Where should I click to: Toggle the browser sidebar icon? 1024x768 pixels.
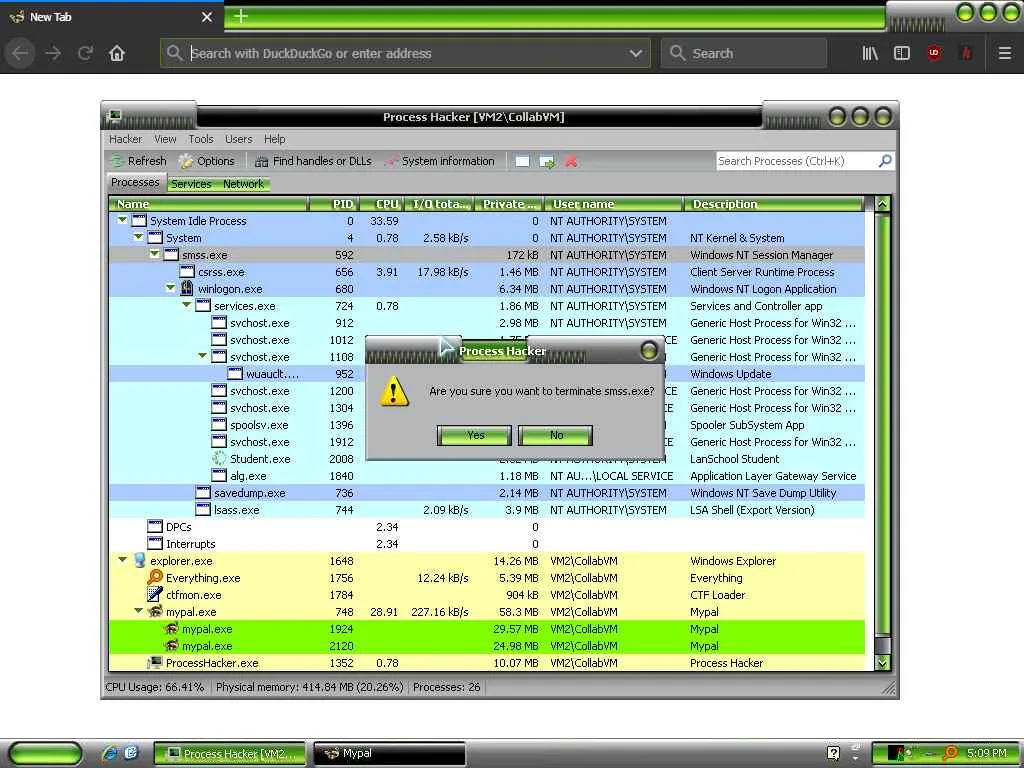point(902,53)
